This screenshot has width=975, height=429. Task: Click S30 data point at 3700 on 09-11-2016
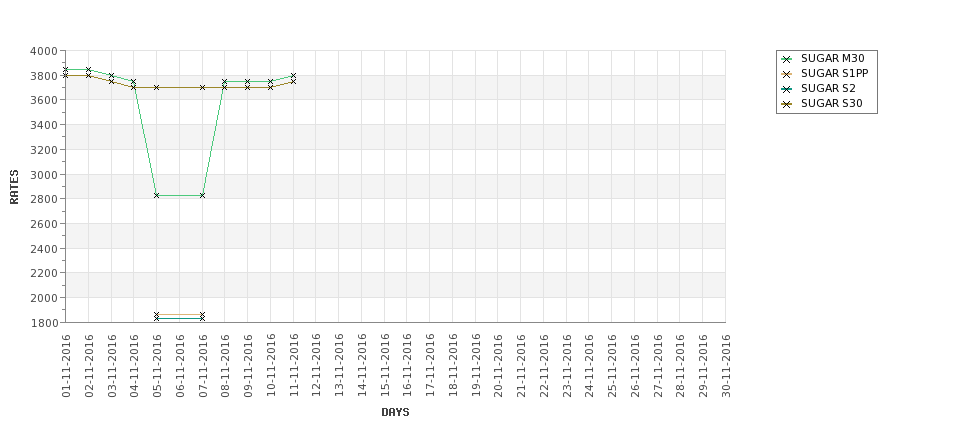coord(247,88)
